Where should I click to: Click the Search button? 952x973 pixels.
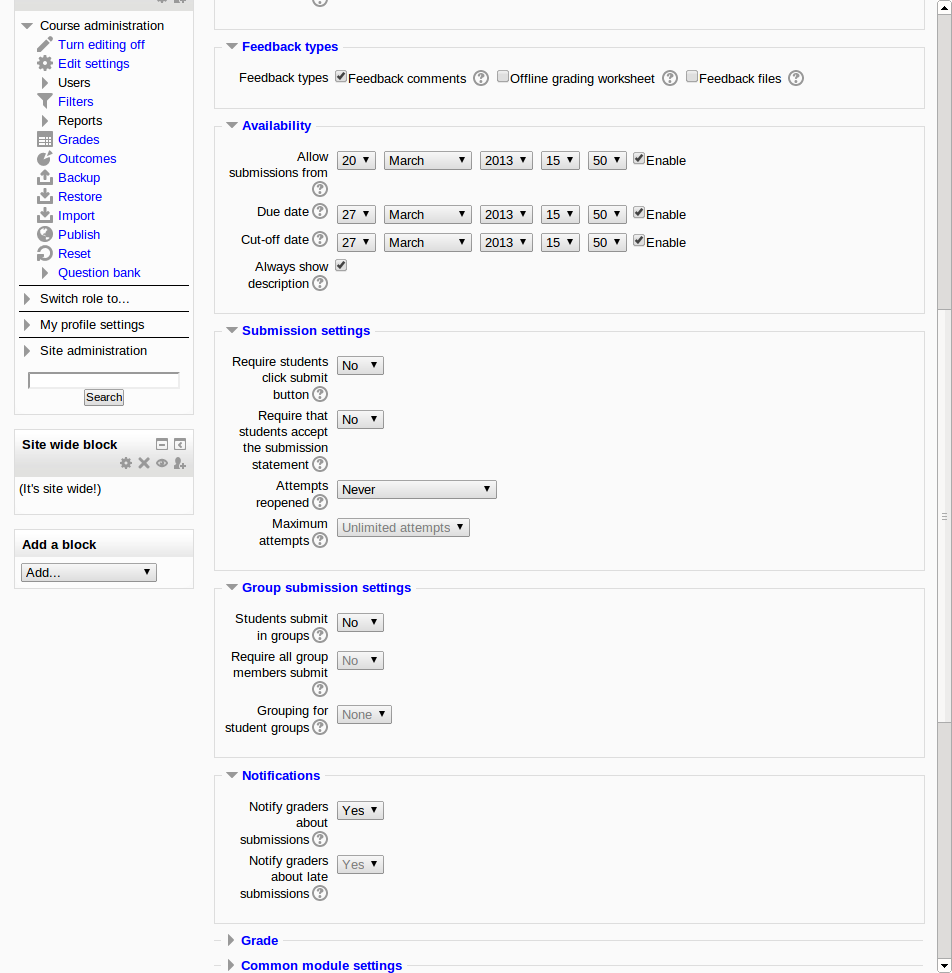pos(104,397)
